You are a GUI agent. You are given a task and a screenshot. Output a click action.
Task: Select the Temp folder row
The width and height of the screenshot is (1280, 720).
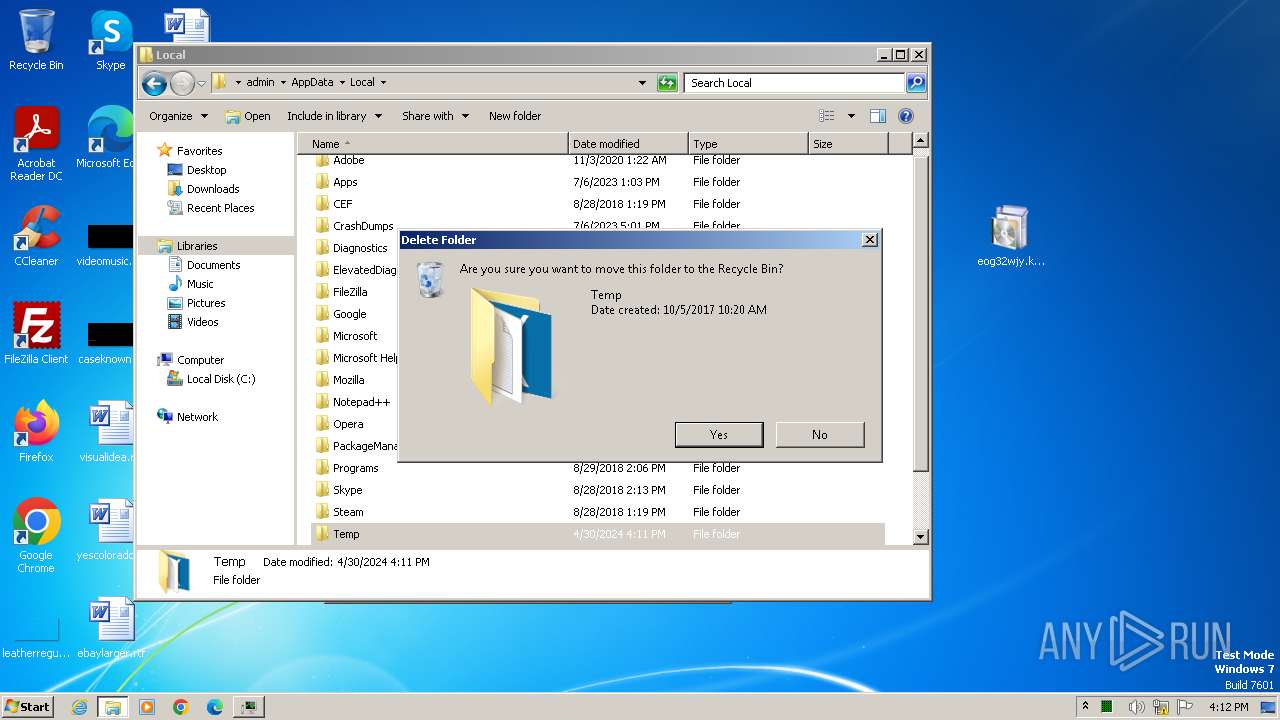[598, 534]
